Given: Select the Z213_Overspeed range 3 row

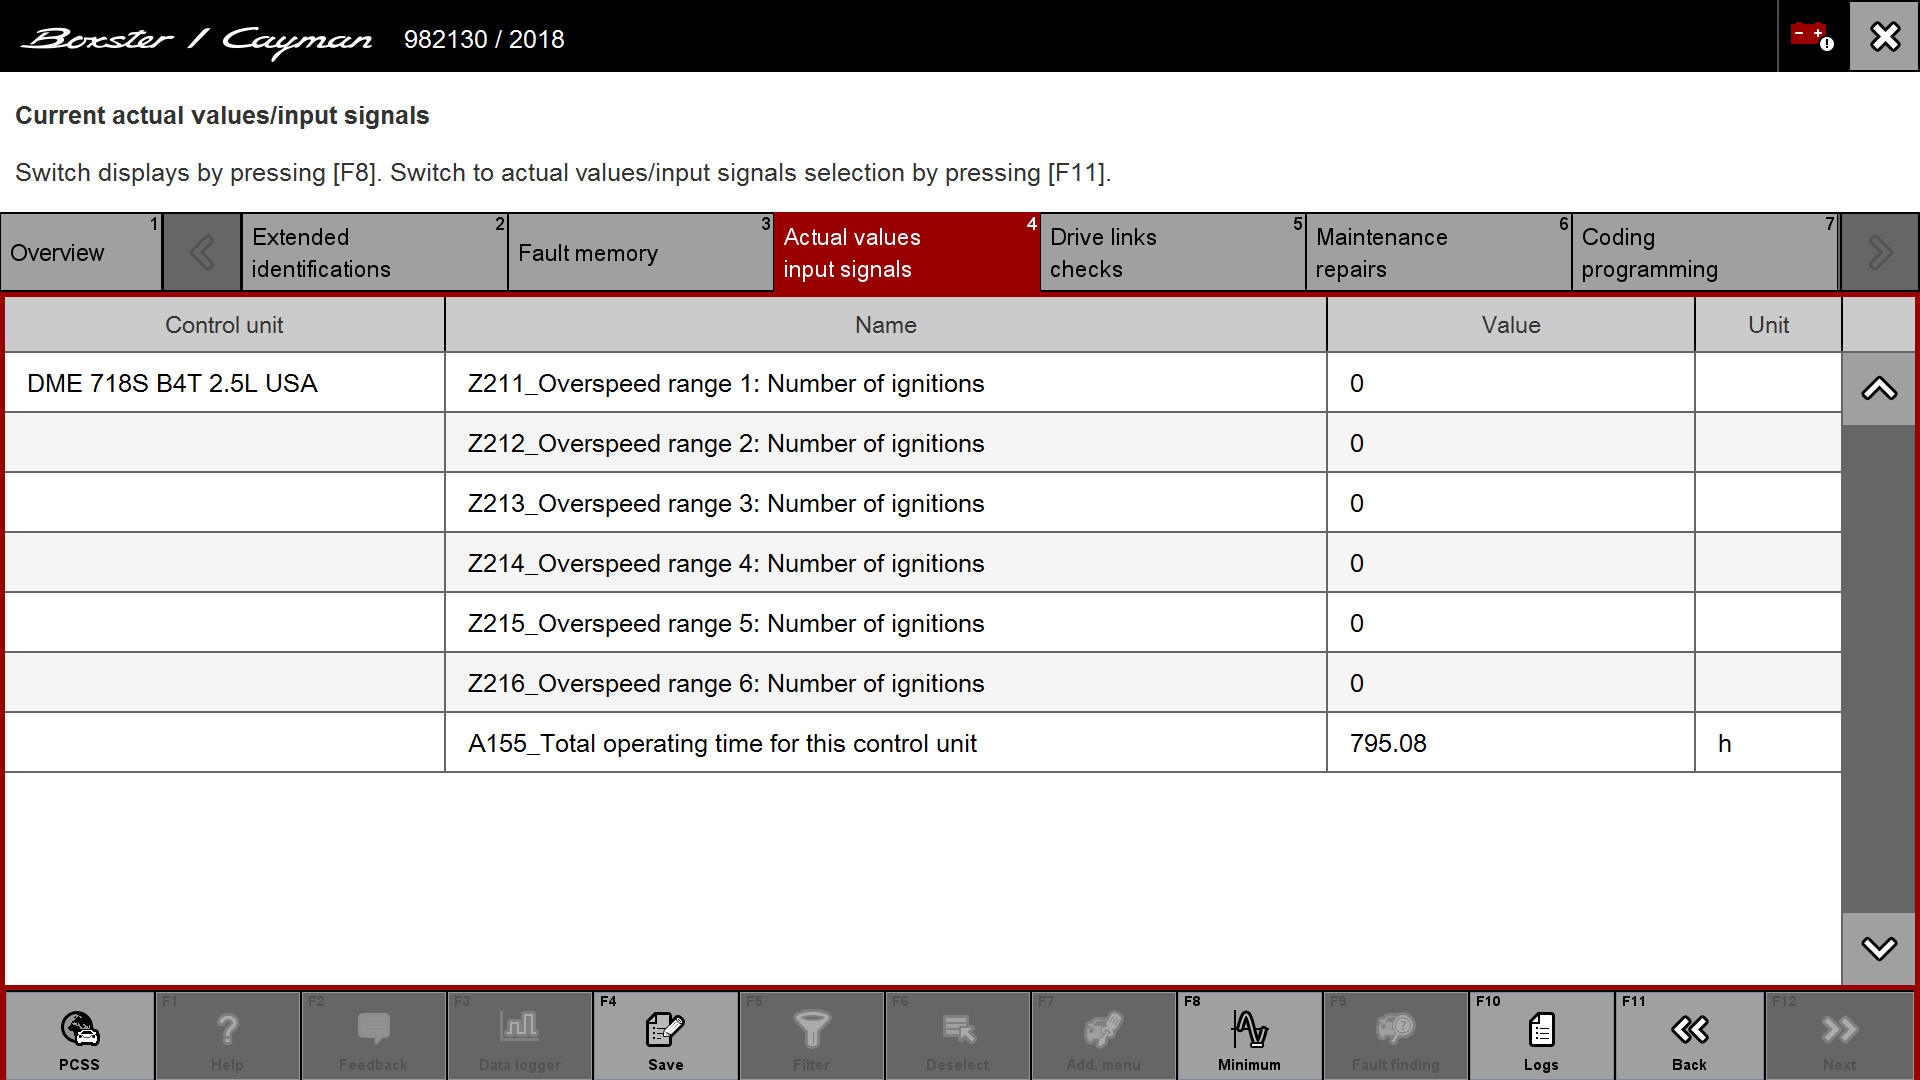Looking at the screenshot, I should [923, 503].
